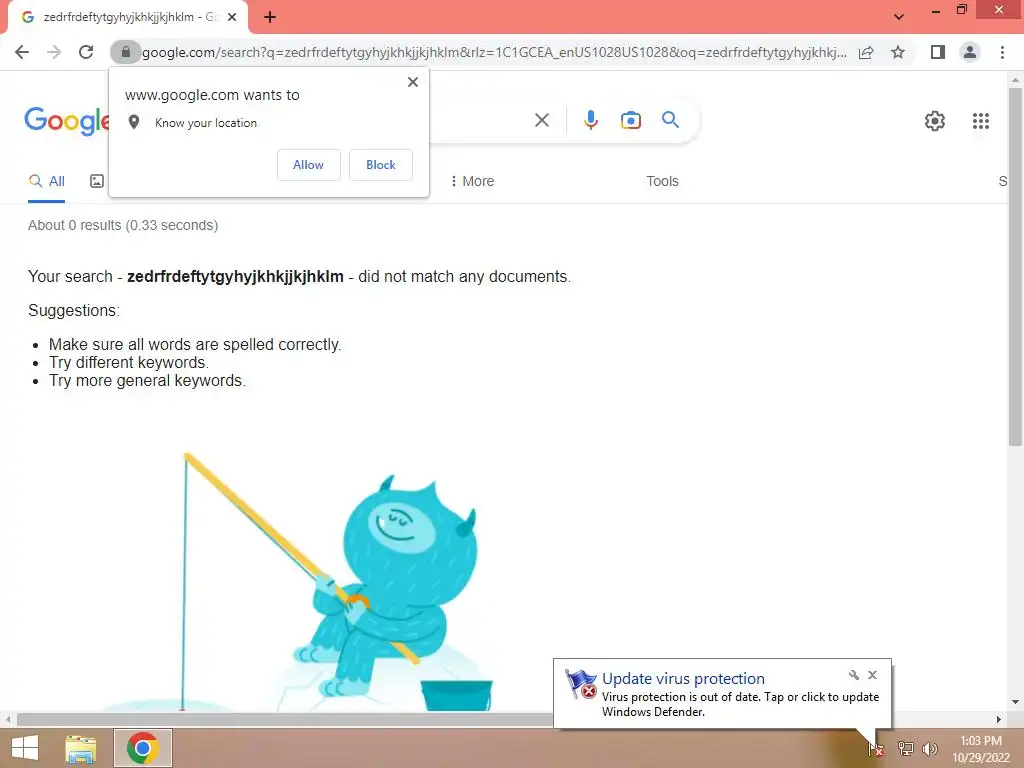Block google.com from knowing your location
1024x768 pixels.
tap(381, 165)
